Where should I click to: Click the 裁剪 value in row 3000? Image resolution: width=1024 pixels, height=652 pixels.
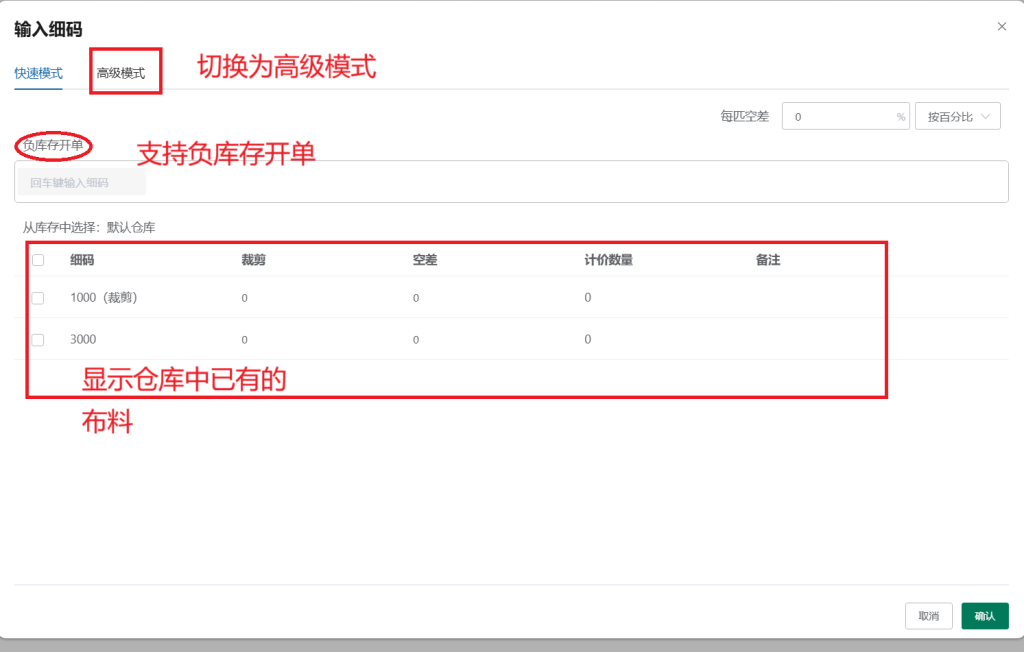click(244, 340)
